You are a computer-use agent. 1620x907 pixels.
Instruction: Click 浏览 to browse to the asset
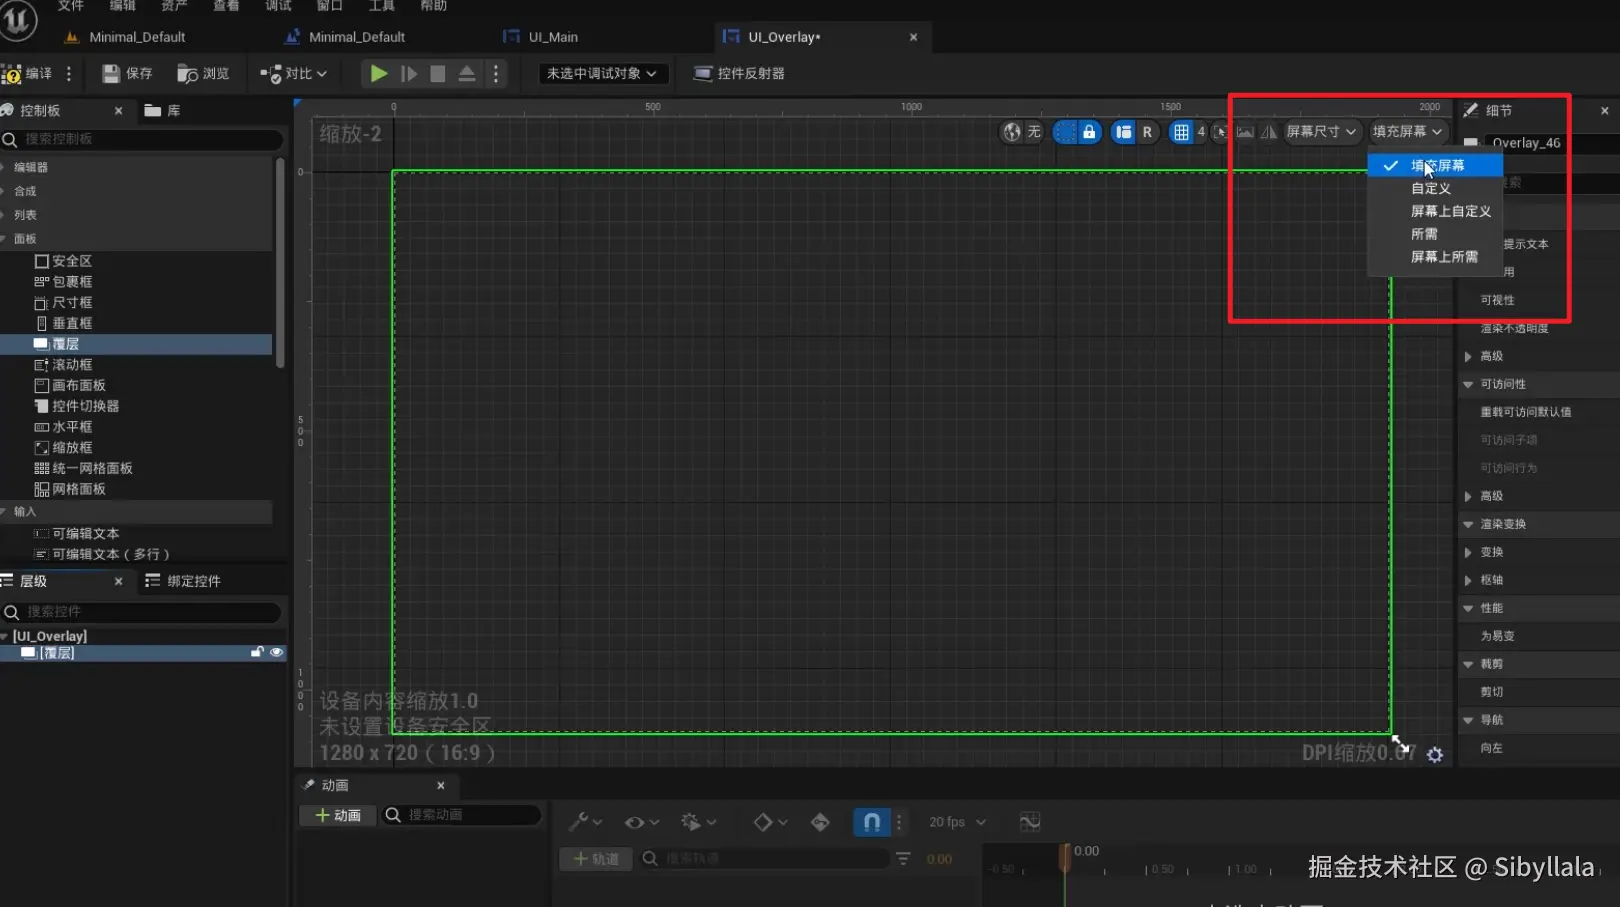click(x=203, y=74)
